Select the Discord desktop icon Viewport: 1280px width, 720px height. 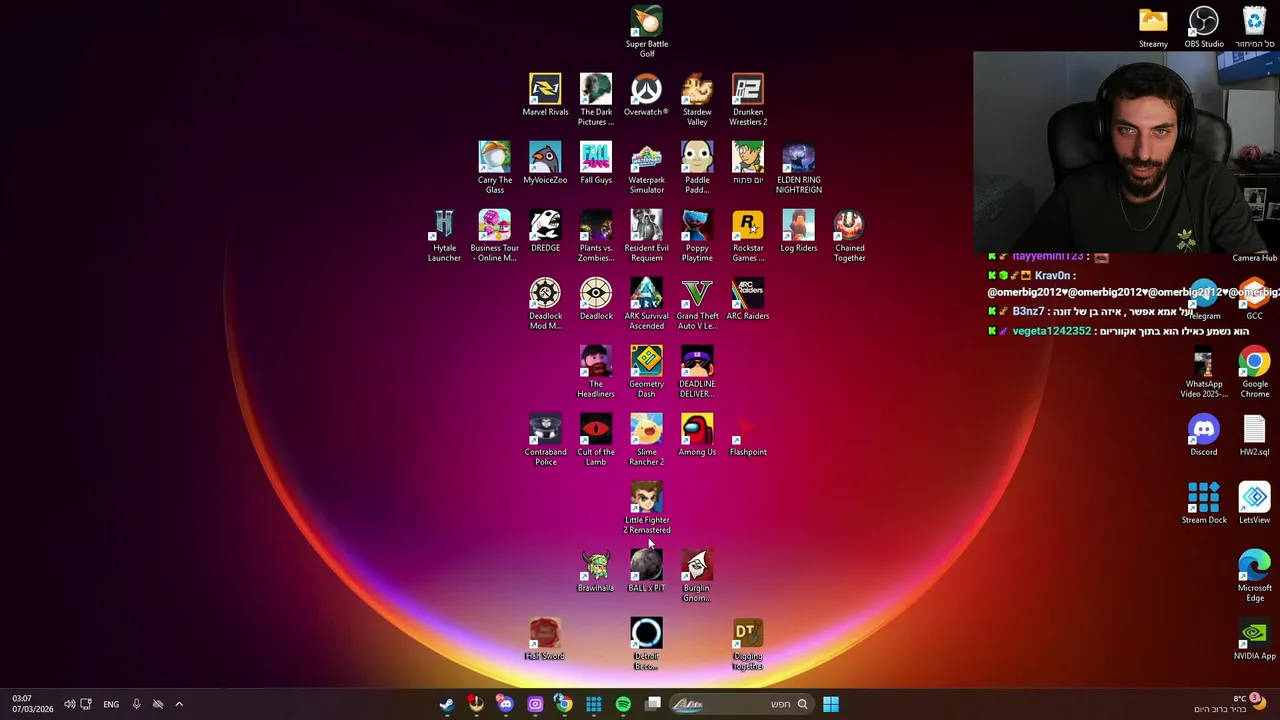[1204, 435]
